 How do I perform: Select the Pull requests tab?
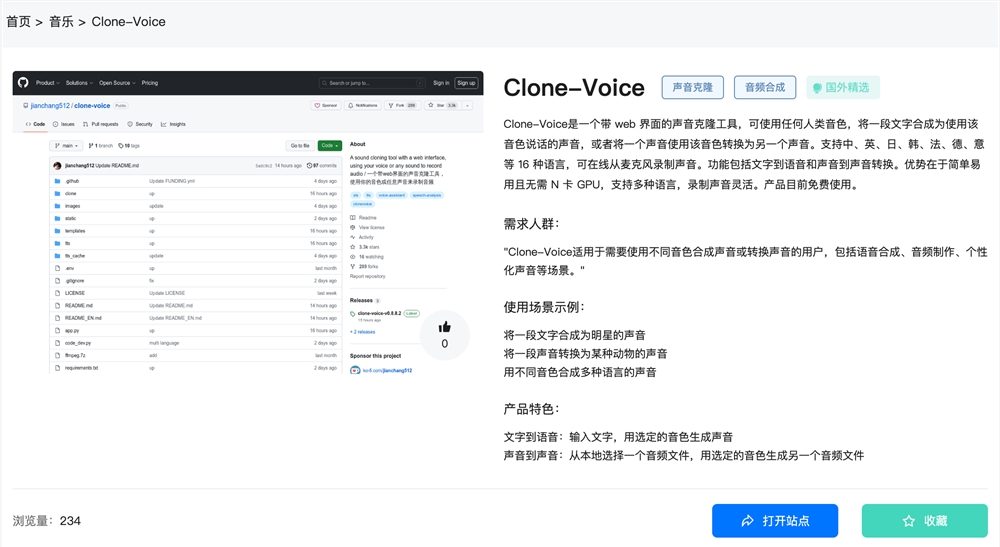(x=101, y=124)
